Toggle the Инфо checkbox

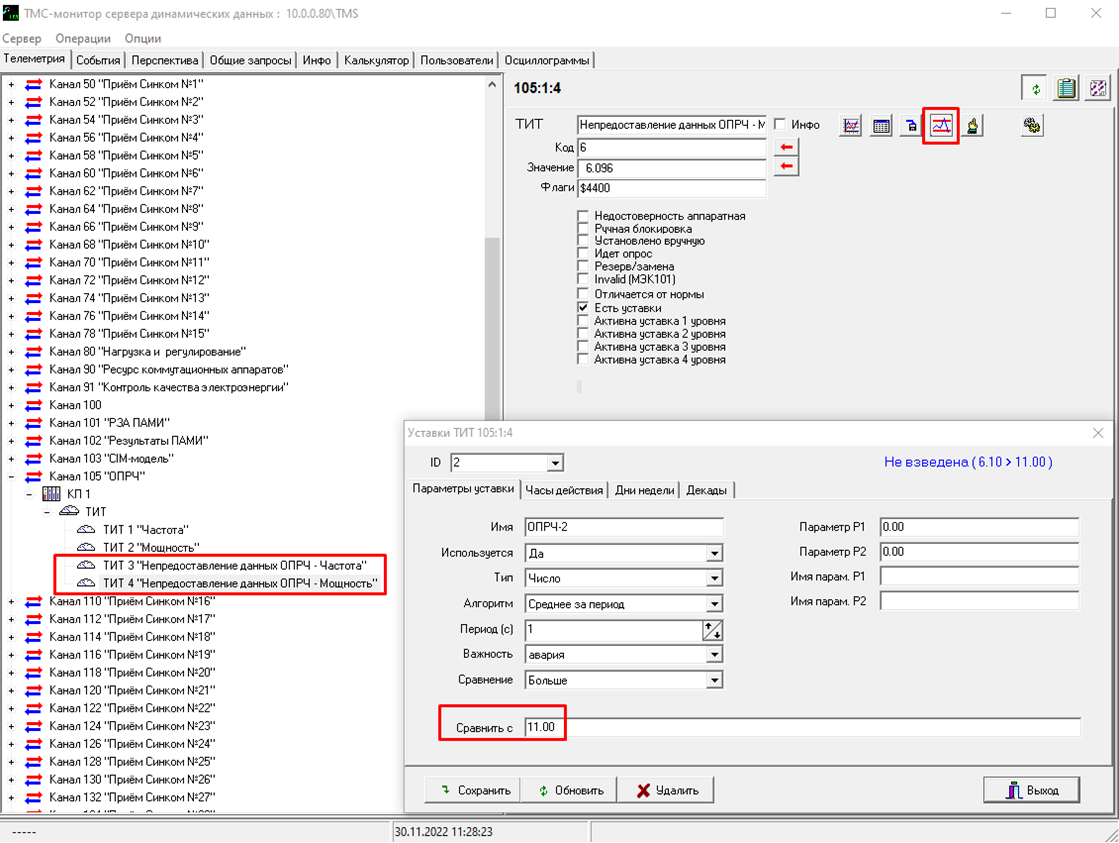pos(780,125)
